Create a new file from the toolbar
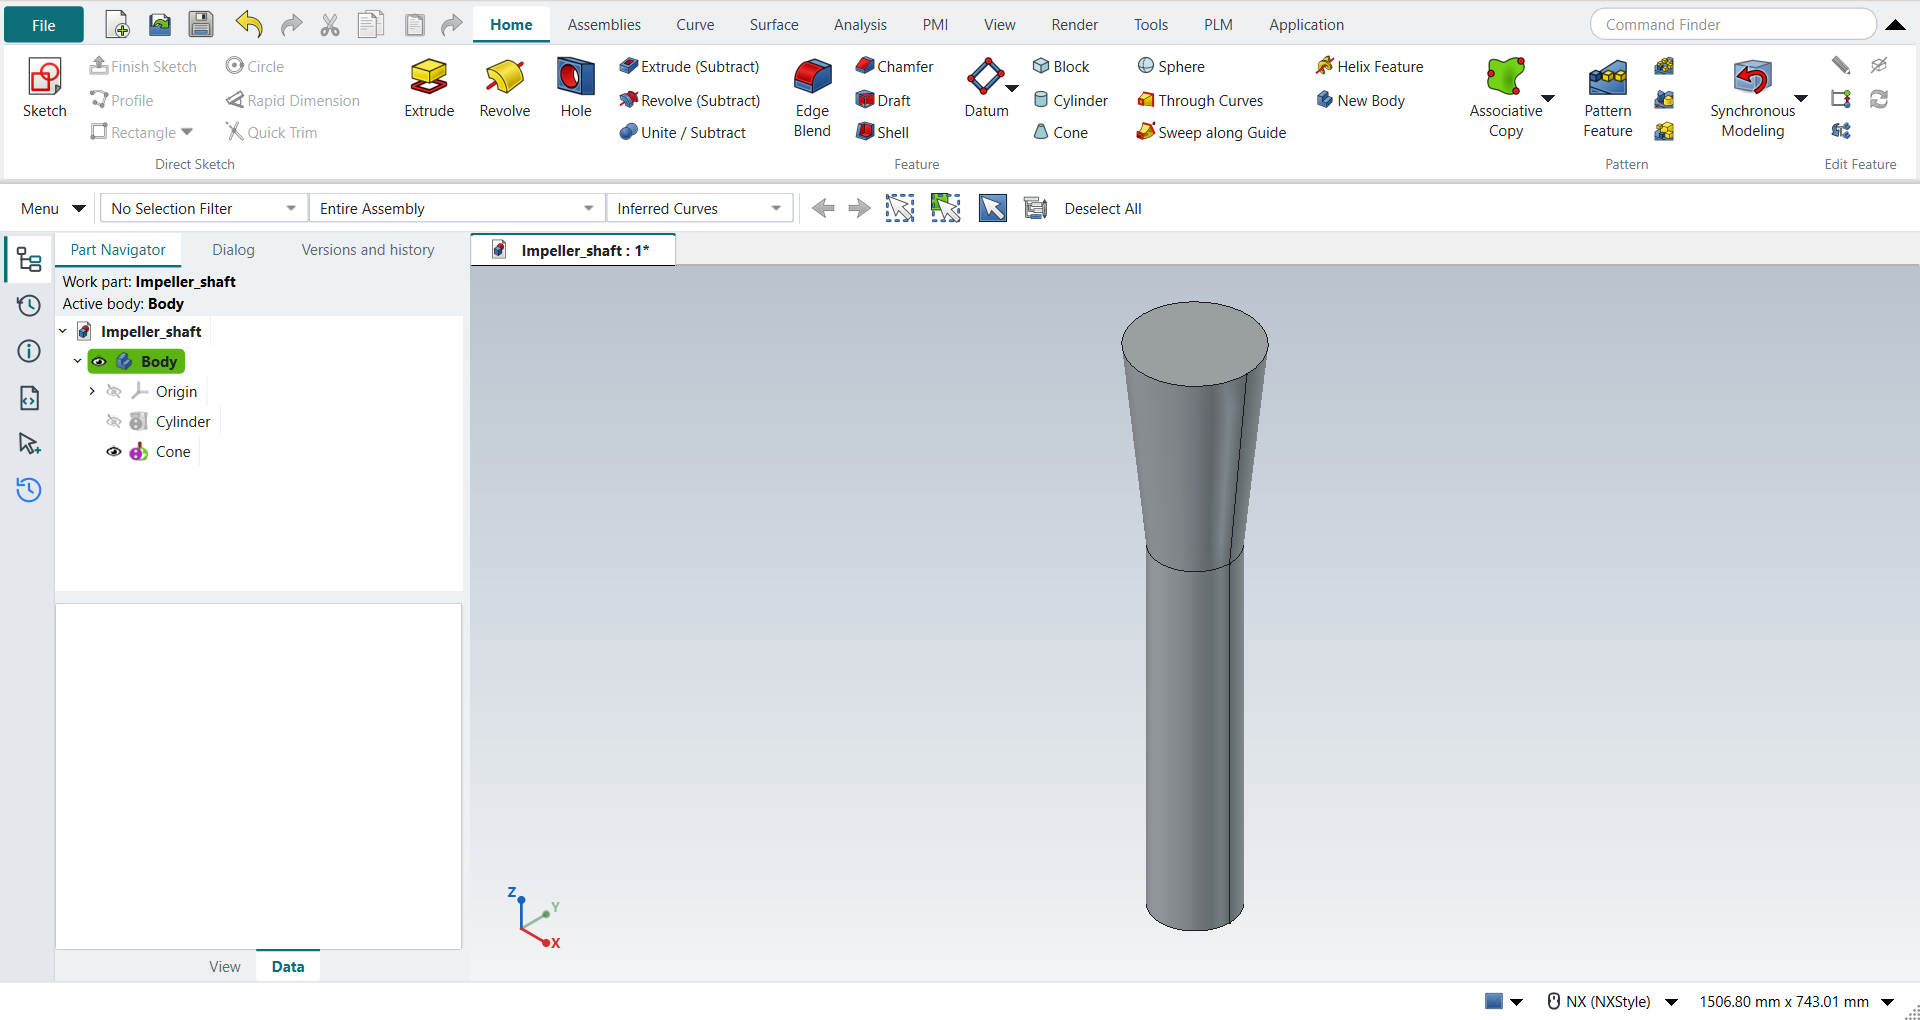This screenshot has width=1920, height=1020. pos(117,25)
